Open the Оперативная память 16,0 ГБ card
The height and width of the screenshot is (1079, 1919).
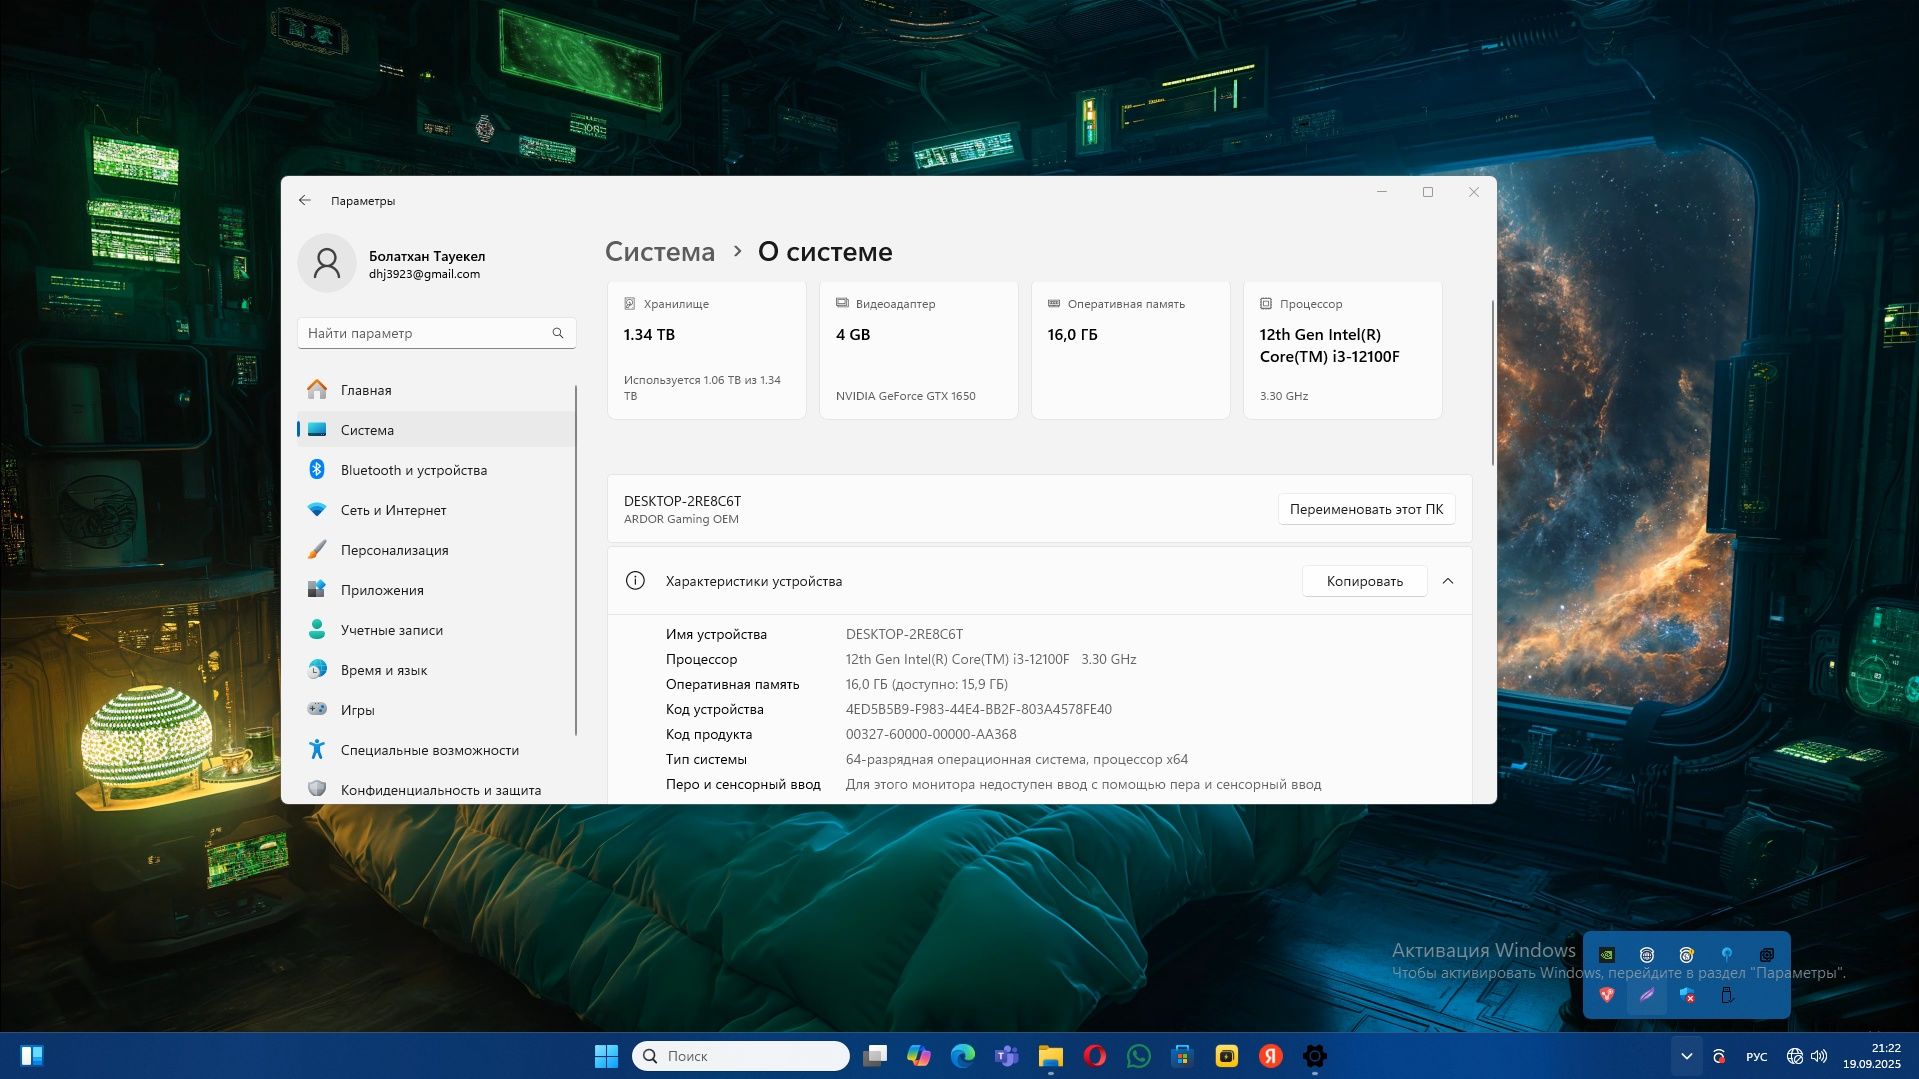coord(1131,350)
